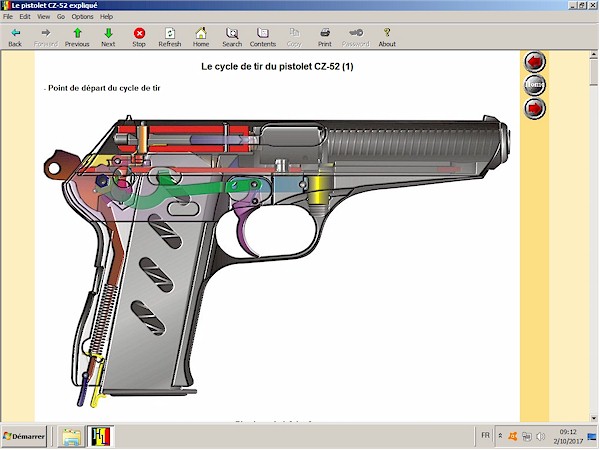Refresh the current help page
Viewport: 600px width, 450px height.
click(x=170, y=38)
